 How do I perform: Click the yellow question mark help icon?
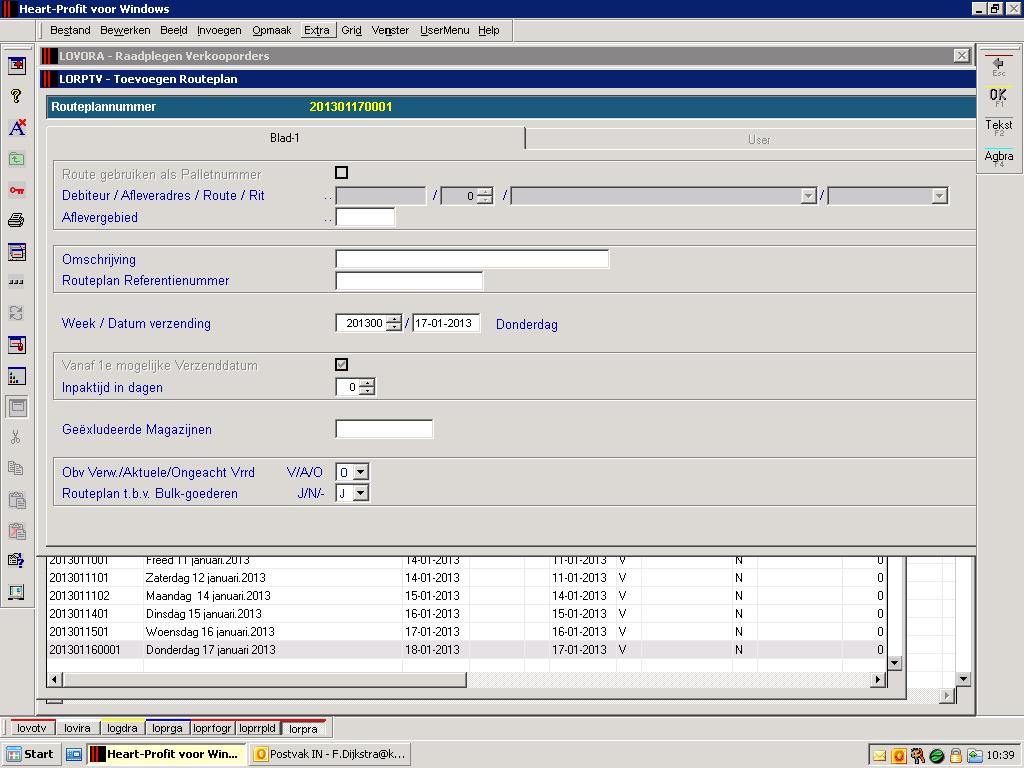(16, 96)
